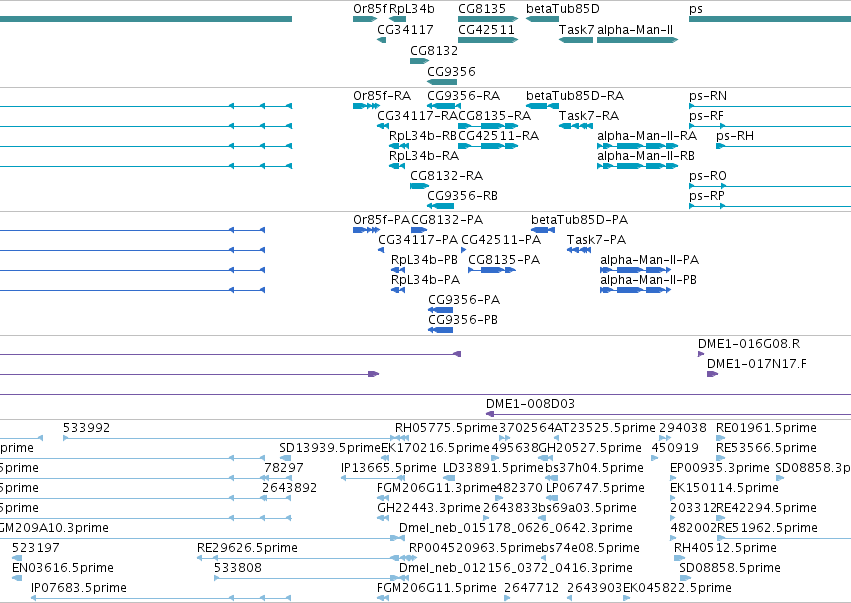Screen dimensions: 851x603
Task: Select the Task7-PA protein
Action: coord(579,250)
